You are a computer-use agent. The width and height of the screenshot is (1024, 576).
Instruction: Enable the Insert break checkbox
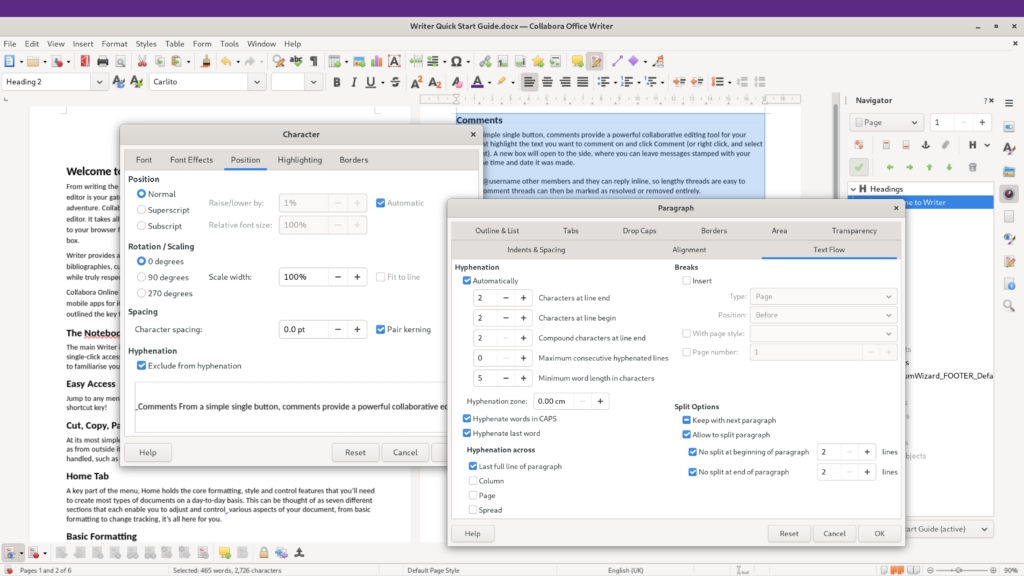[686, 281]
